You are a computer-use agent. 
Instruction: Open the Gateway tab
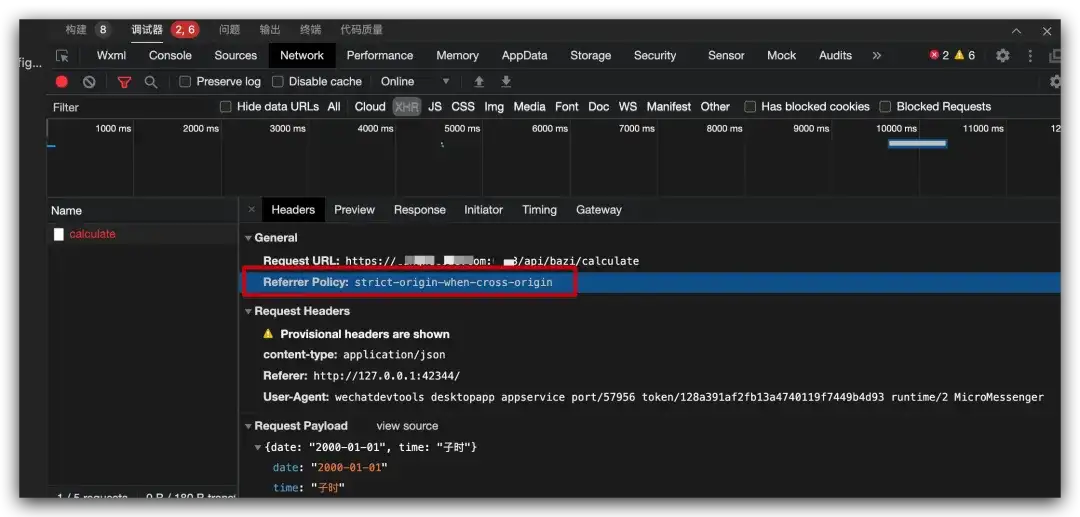[x=599, y=210]
